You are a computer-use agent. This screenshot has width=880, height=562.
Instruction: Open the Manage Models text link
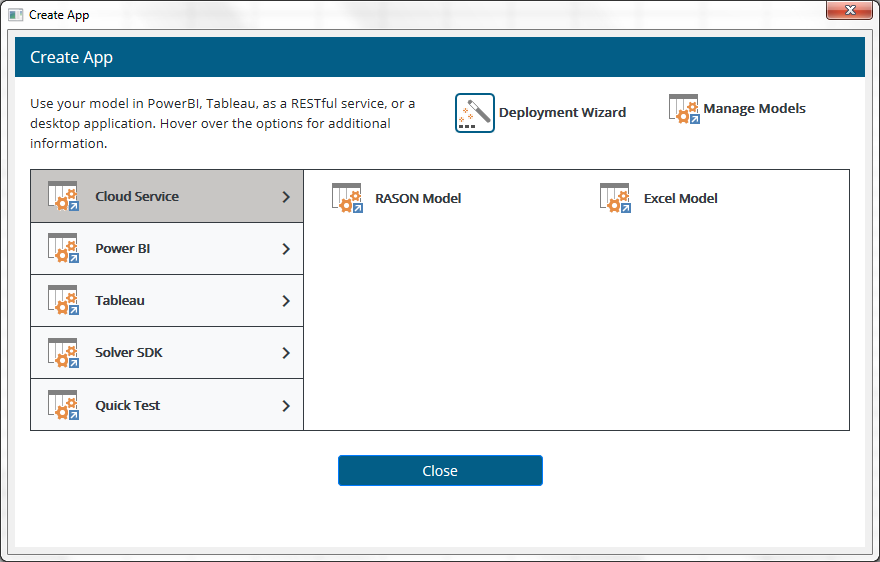(754, 109)
